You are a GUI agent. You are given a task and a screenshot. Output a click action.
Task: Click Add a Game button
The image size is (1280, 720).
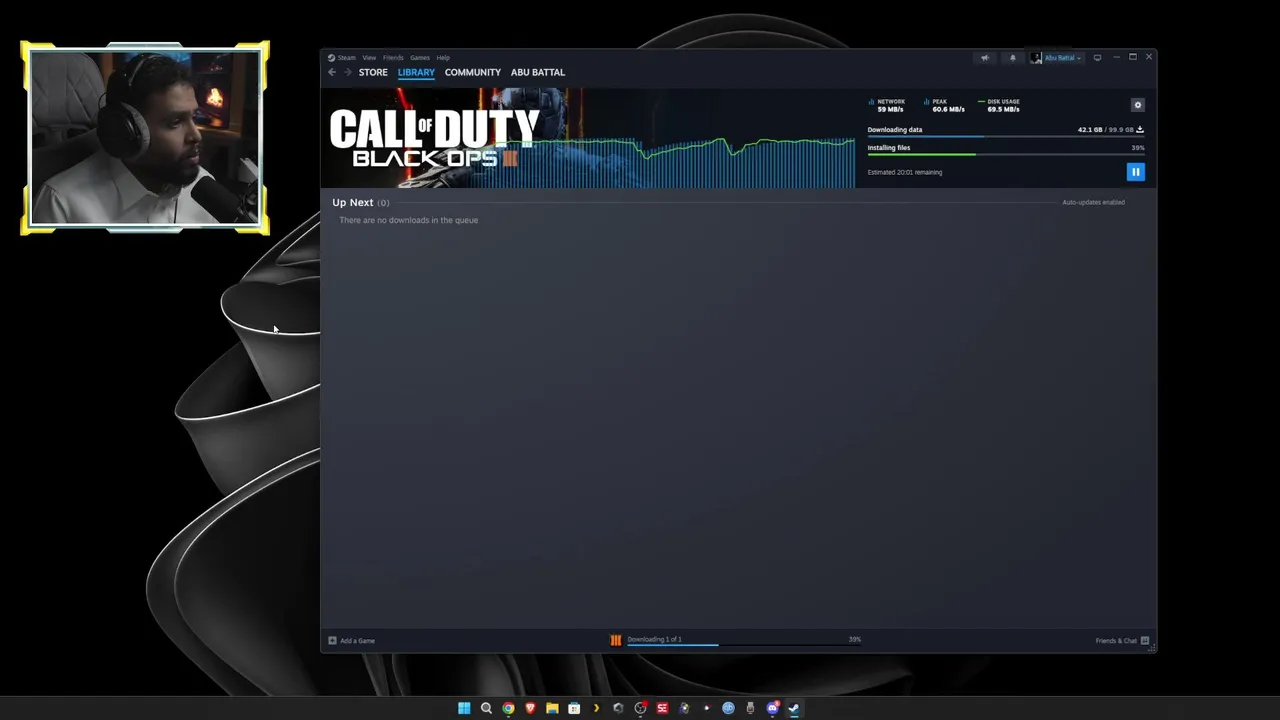352,641
